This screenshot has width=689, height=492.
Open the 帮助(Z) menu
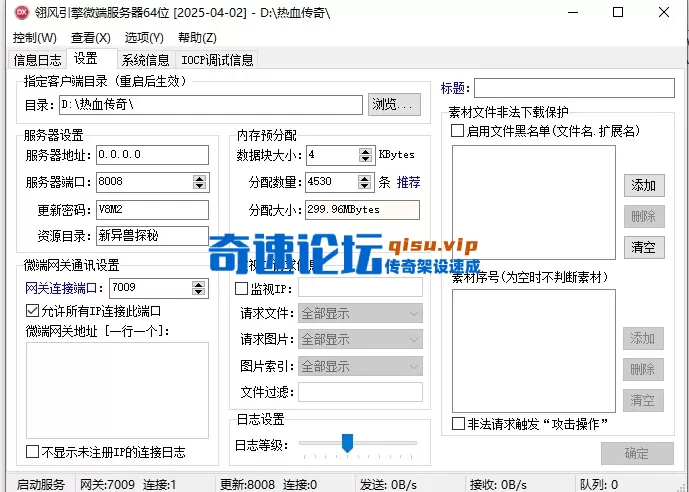[197, 38]
